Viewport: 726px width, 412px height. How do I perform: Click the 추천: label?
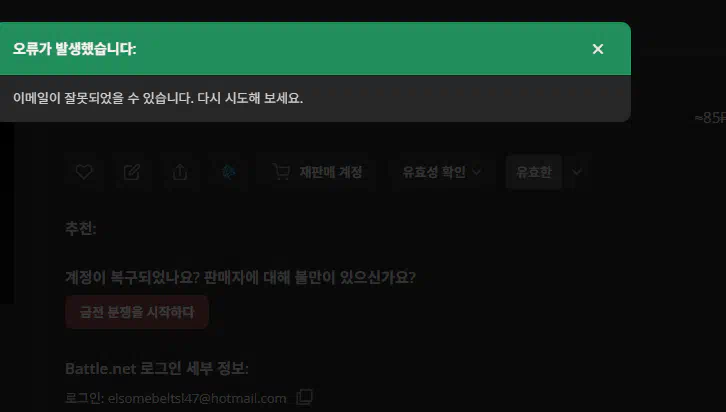pos(81,229)
